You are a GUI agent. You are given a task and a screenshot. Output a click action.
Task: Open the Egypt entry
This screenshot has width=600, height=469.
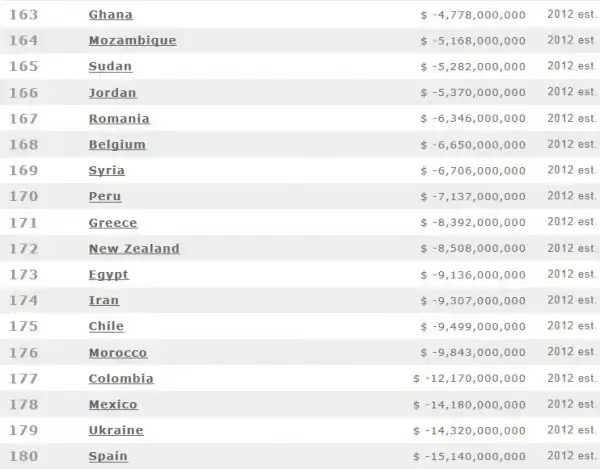(108, 275)
